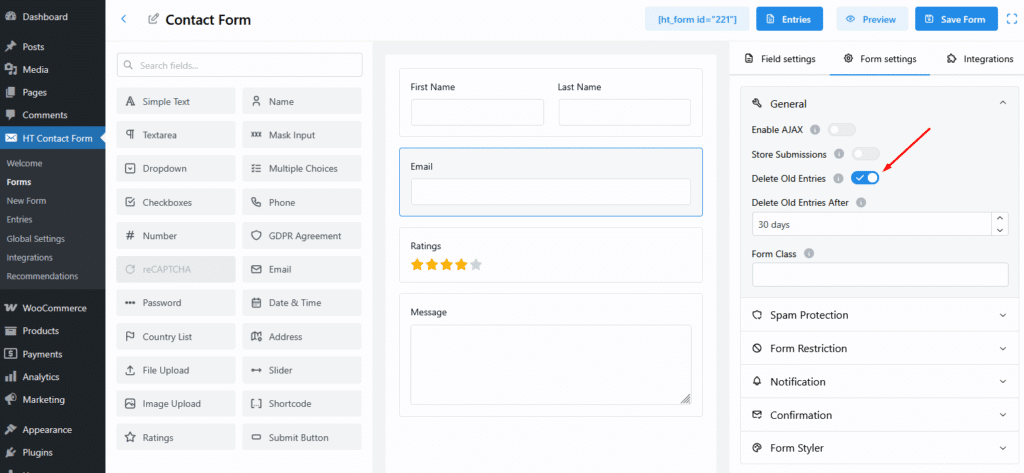Turn on Store Submissions toggle

coord(865,154)
